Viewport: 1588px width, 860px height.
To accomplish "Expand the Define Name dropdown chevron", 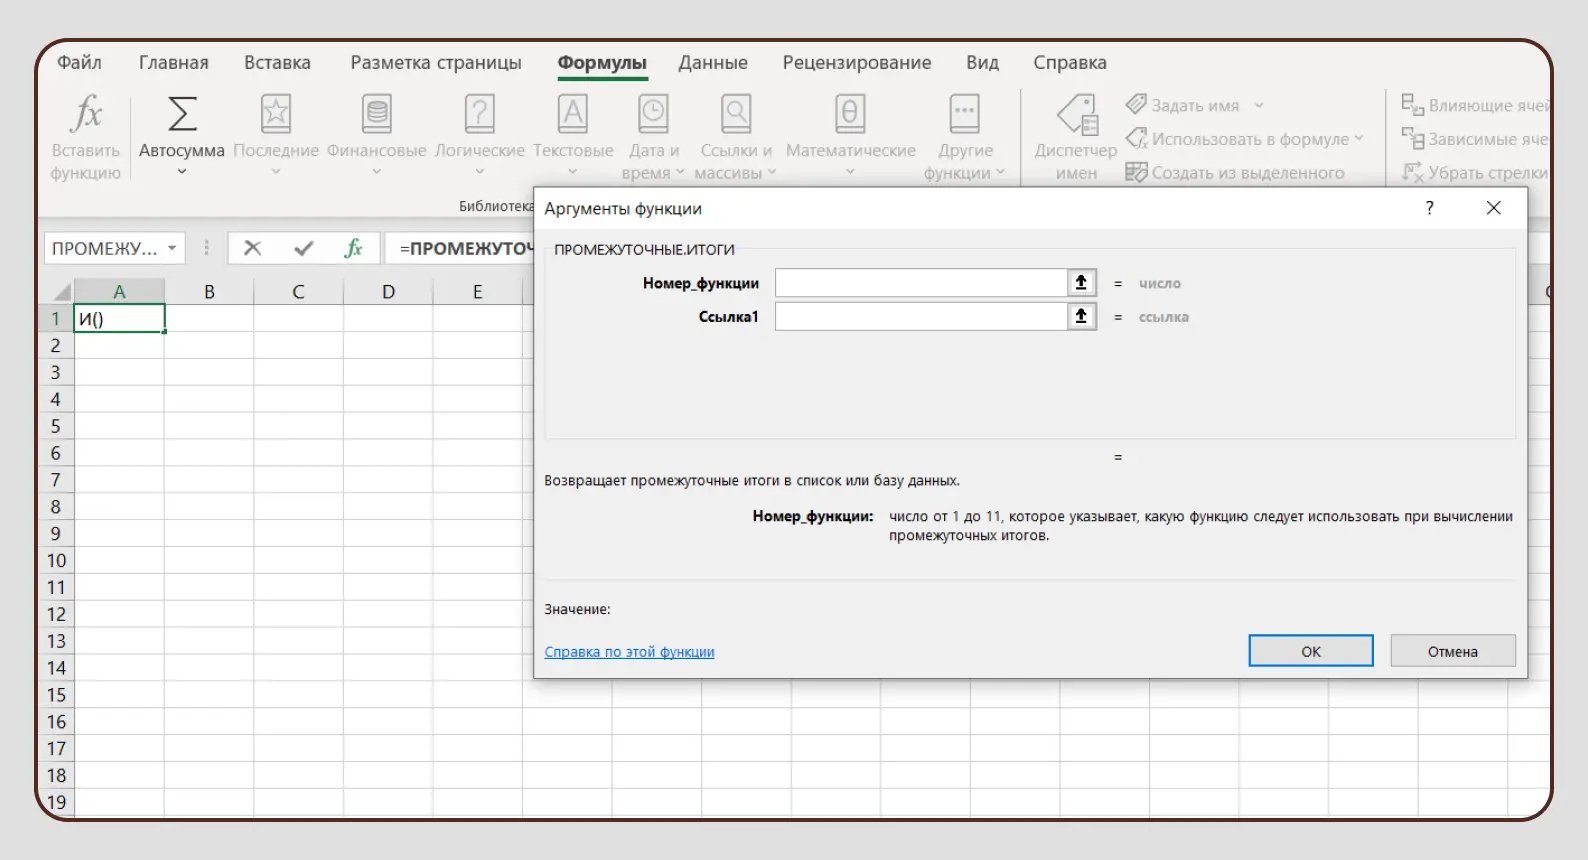I will coord(1259,105).
